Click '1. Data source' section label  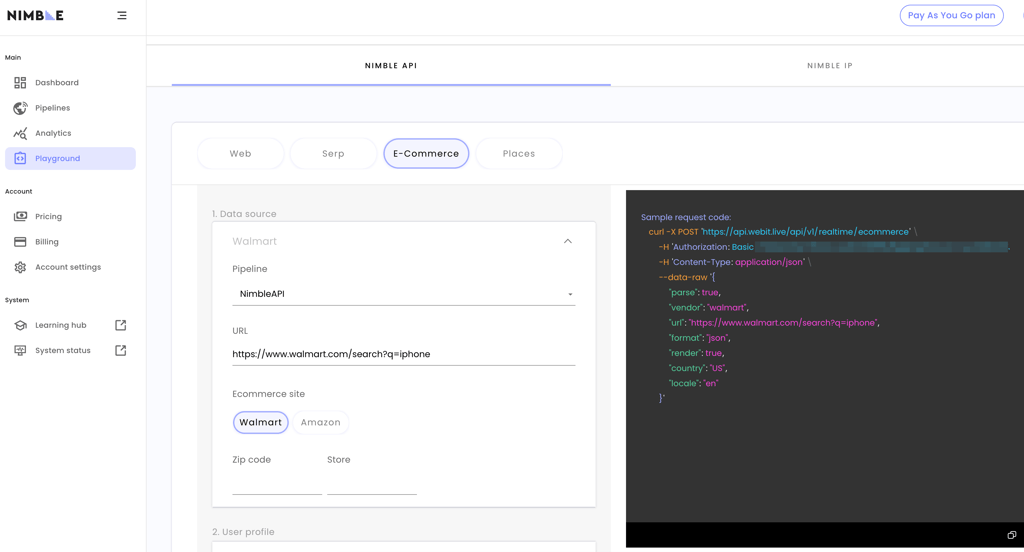pos(244,214)
